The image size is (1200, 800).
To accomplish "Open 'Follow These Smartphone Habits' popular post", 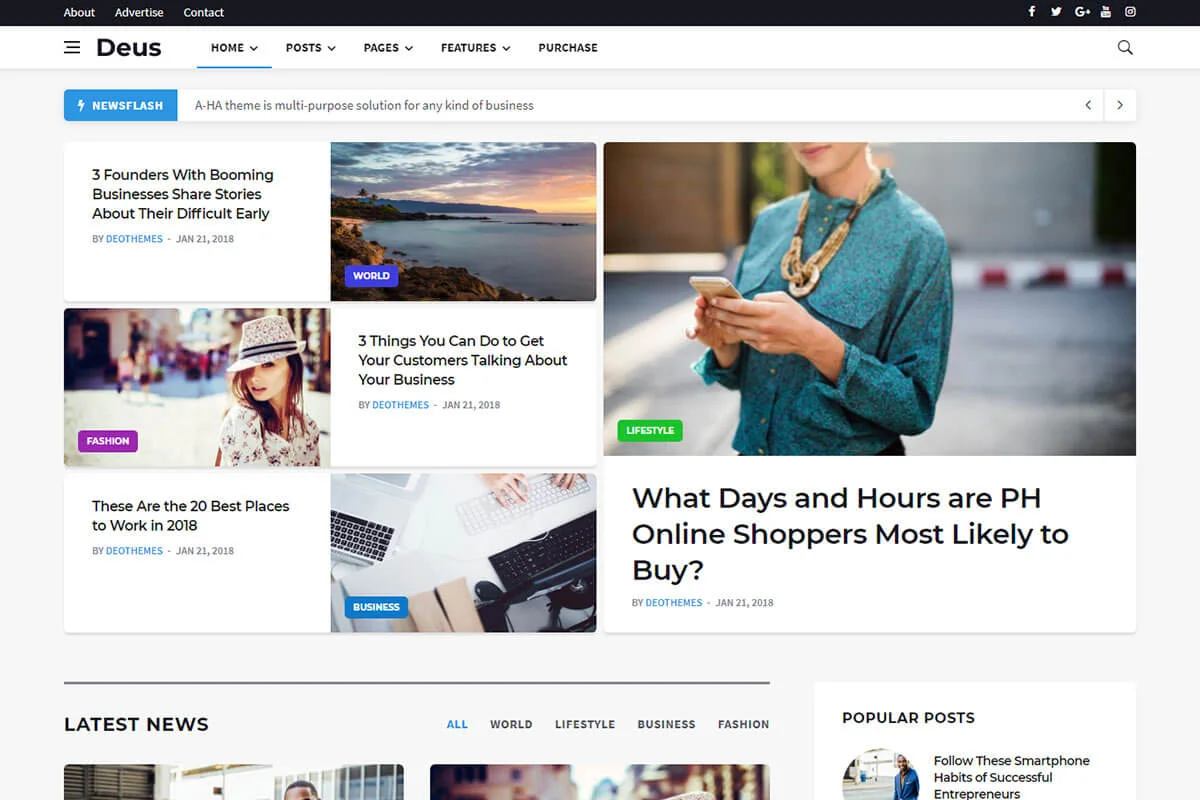I will tap(1012, 777).
